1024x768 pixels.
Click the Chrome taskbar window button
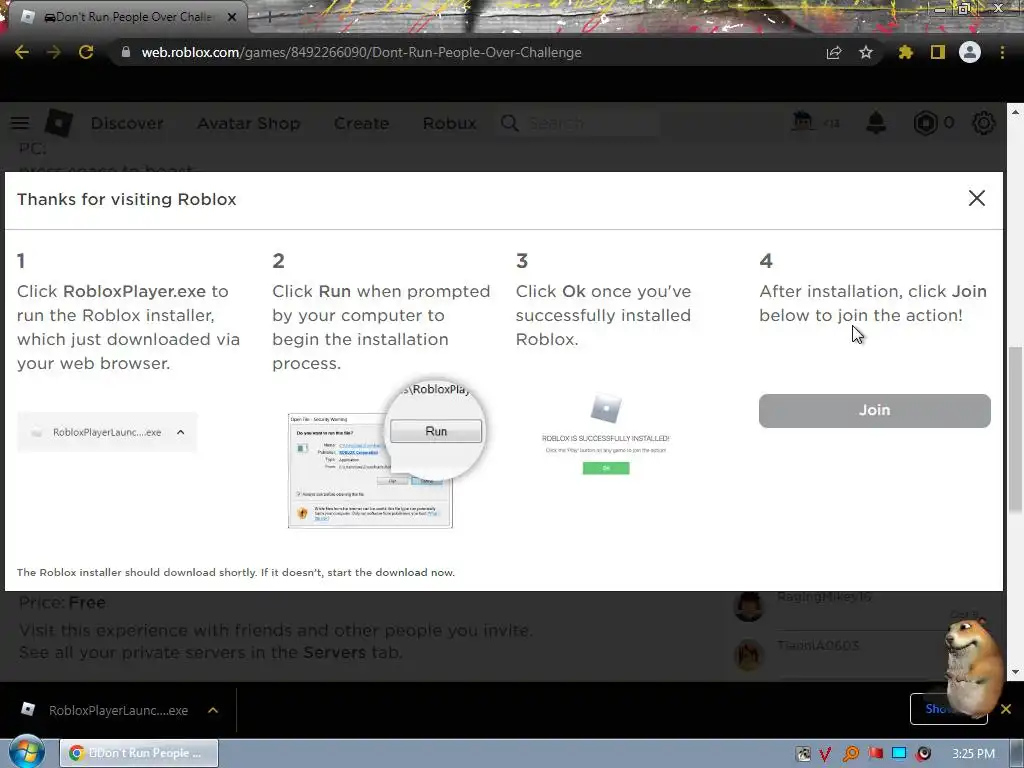click(139, 753)
